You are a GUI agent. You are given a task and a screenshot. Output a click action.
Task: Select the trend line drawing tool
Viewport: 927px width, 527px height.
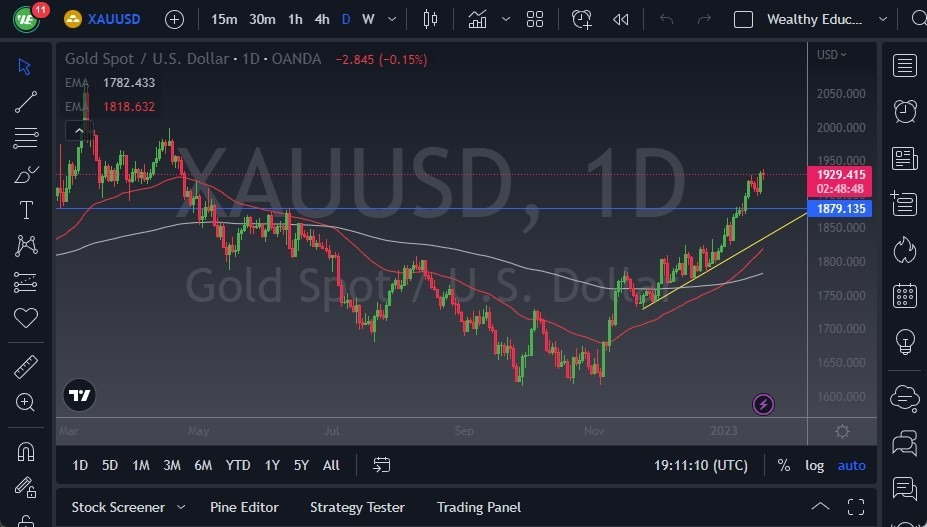pos(25,102)
